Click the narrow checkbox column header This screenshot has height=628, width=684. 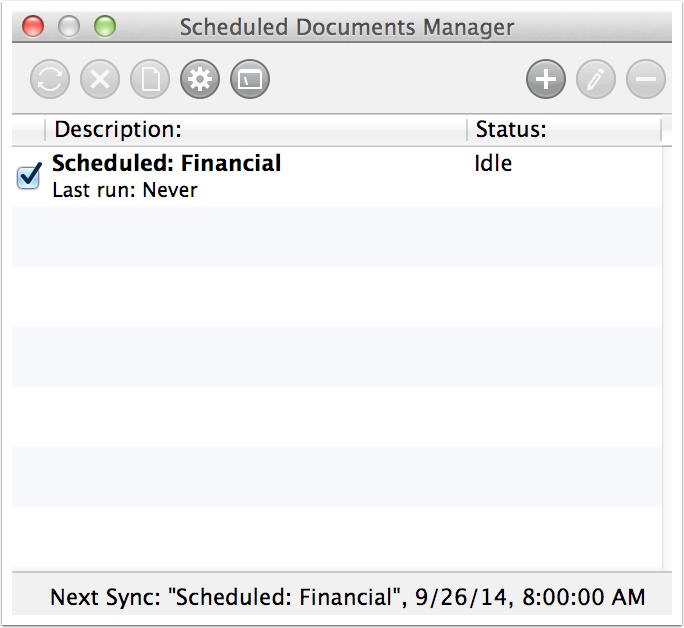pos(28,130)
